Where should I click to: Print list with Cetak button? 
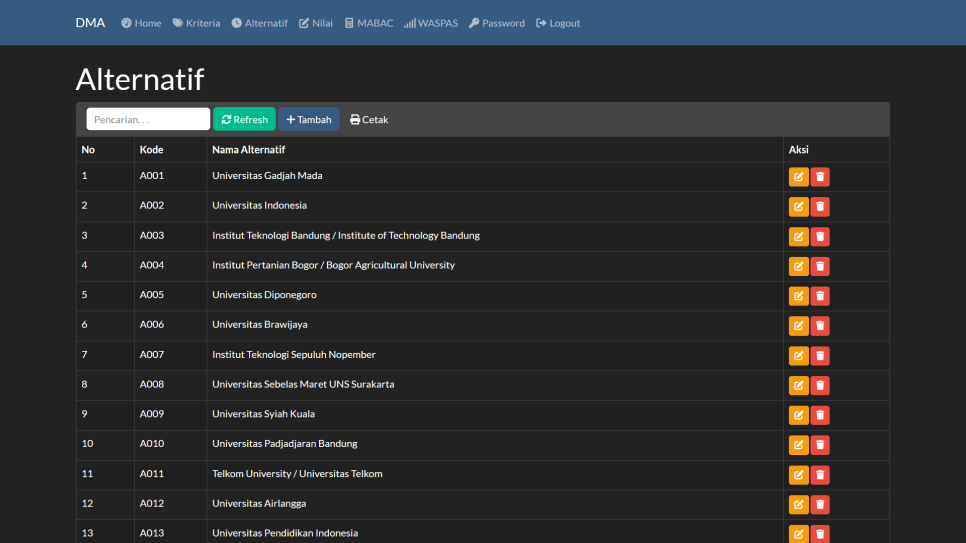[x=369, y=119]
